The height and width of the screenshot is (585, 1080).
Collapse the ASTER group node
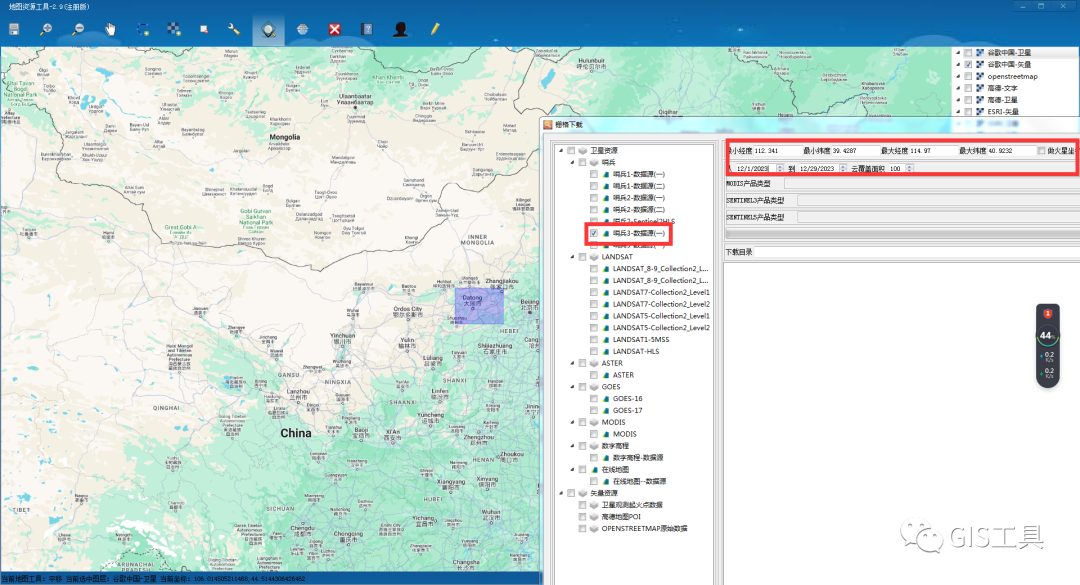tap(572, 363)
